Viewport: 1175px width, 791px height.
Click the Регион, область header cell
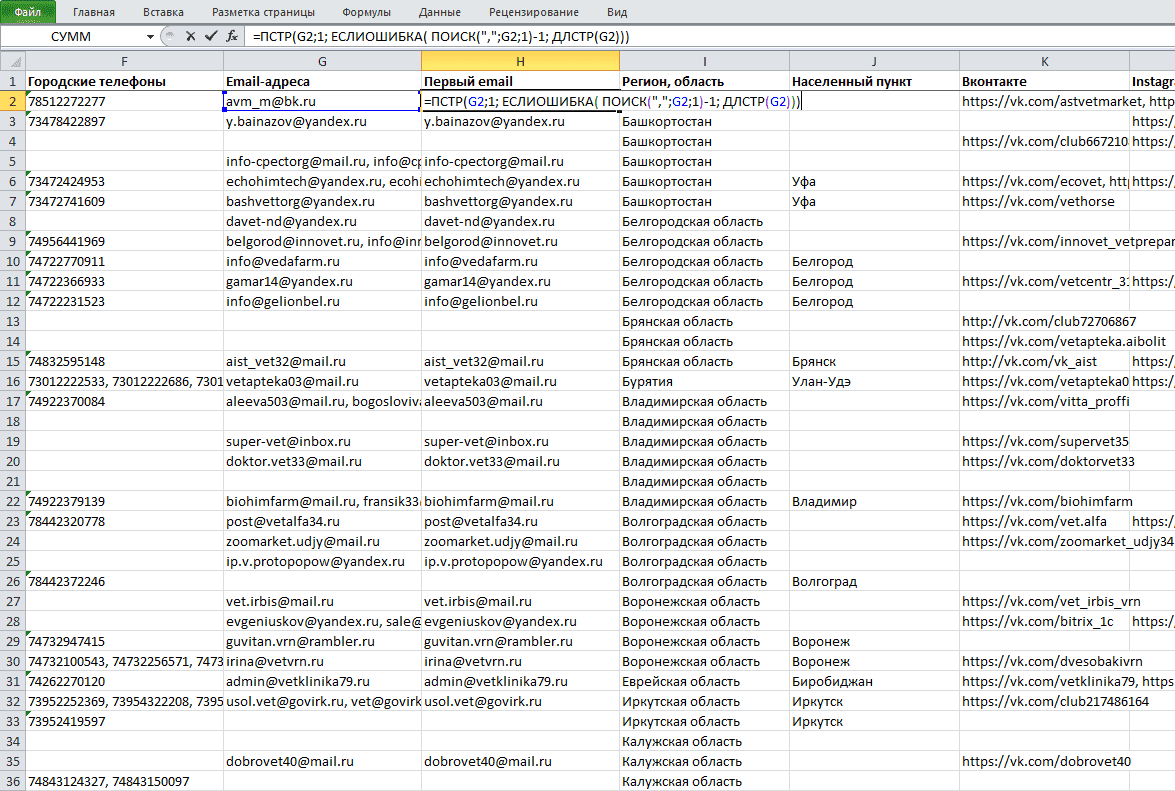click(x=704, y=82)
